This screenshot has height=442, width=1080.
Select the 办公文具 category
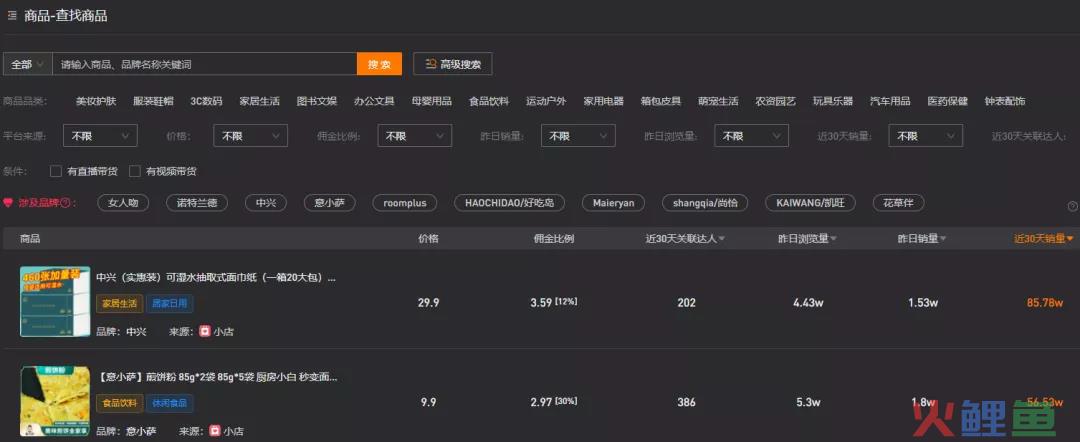click(x=374, y=101)
